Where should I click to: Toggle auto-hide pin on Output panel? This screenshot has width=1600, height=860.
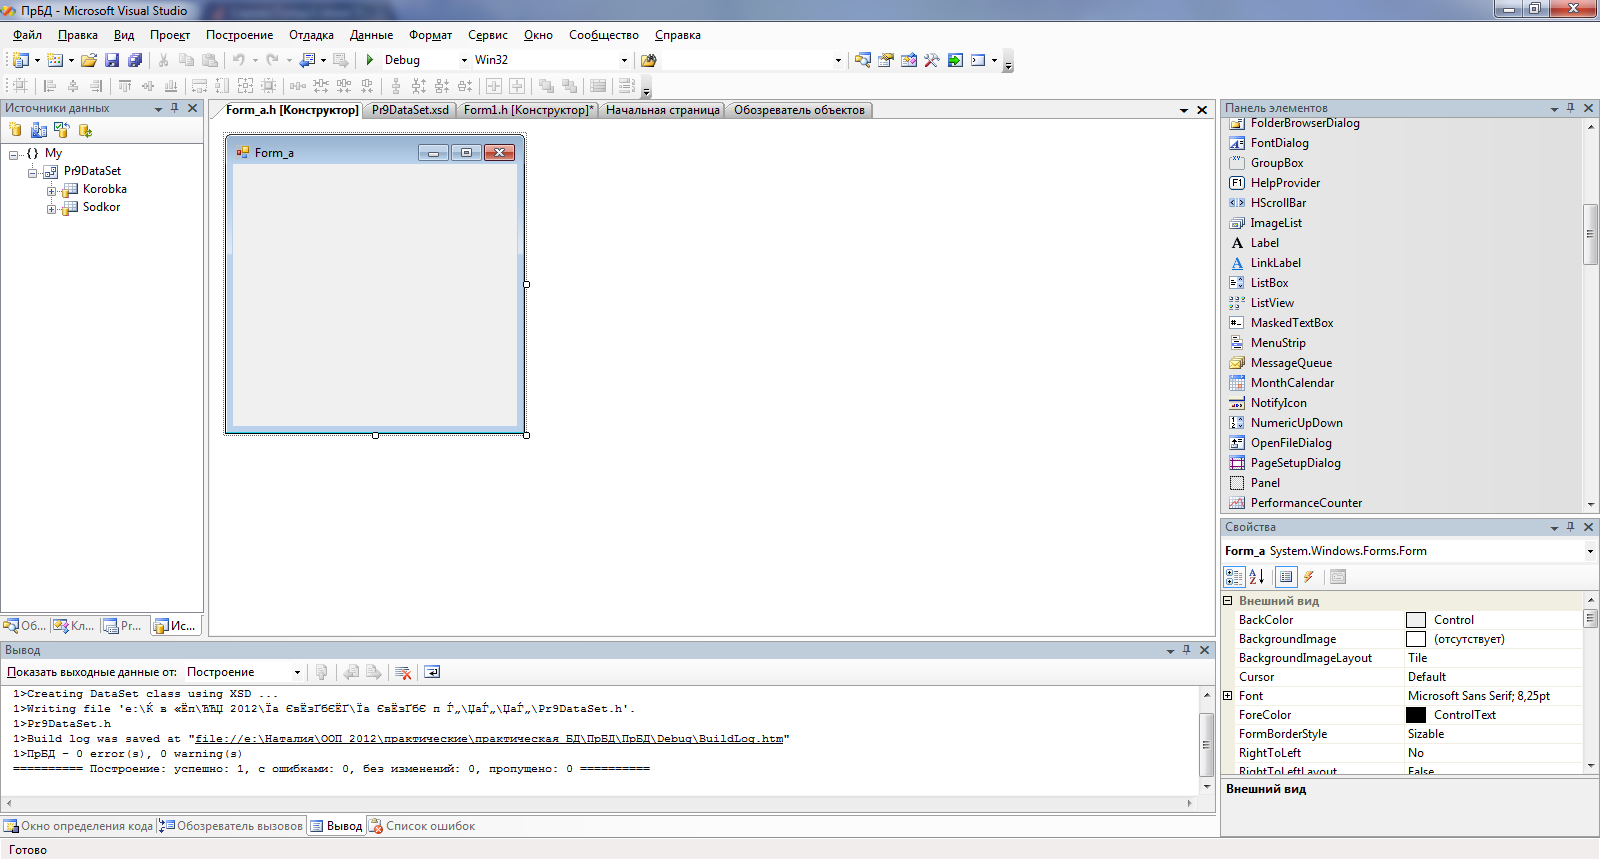coord(1187,650)
